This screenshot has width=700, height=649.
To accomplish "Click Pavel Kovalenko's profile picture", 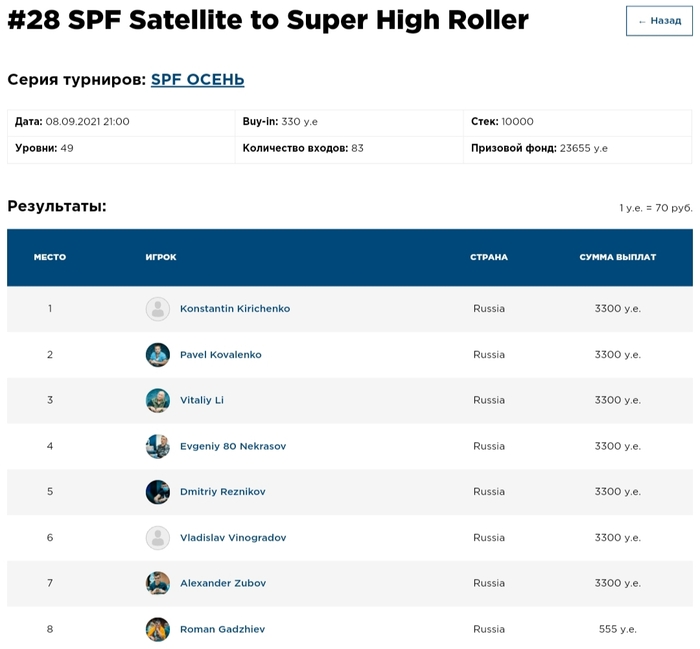I will point(158,355).
